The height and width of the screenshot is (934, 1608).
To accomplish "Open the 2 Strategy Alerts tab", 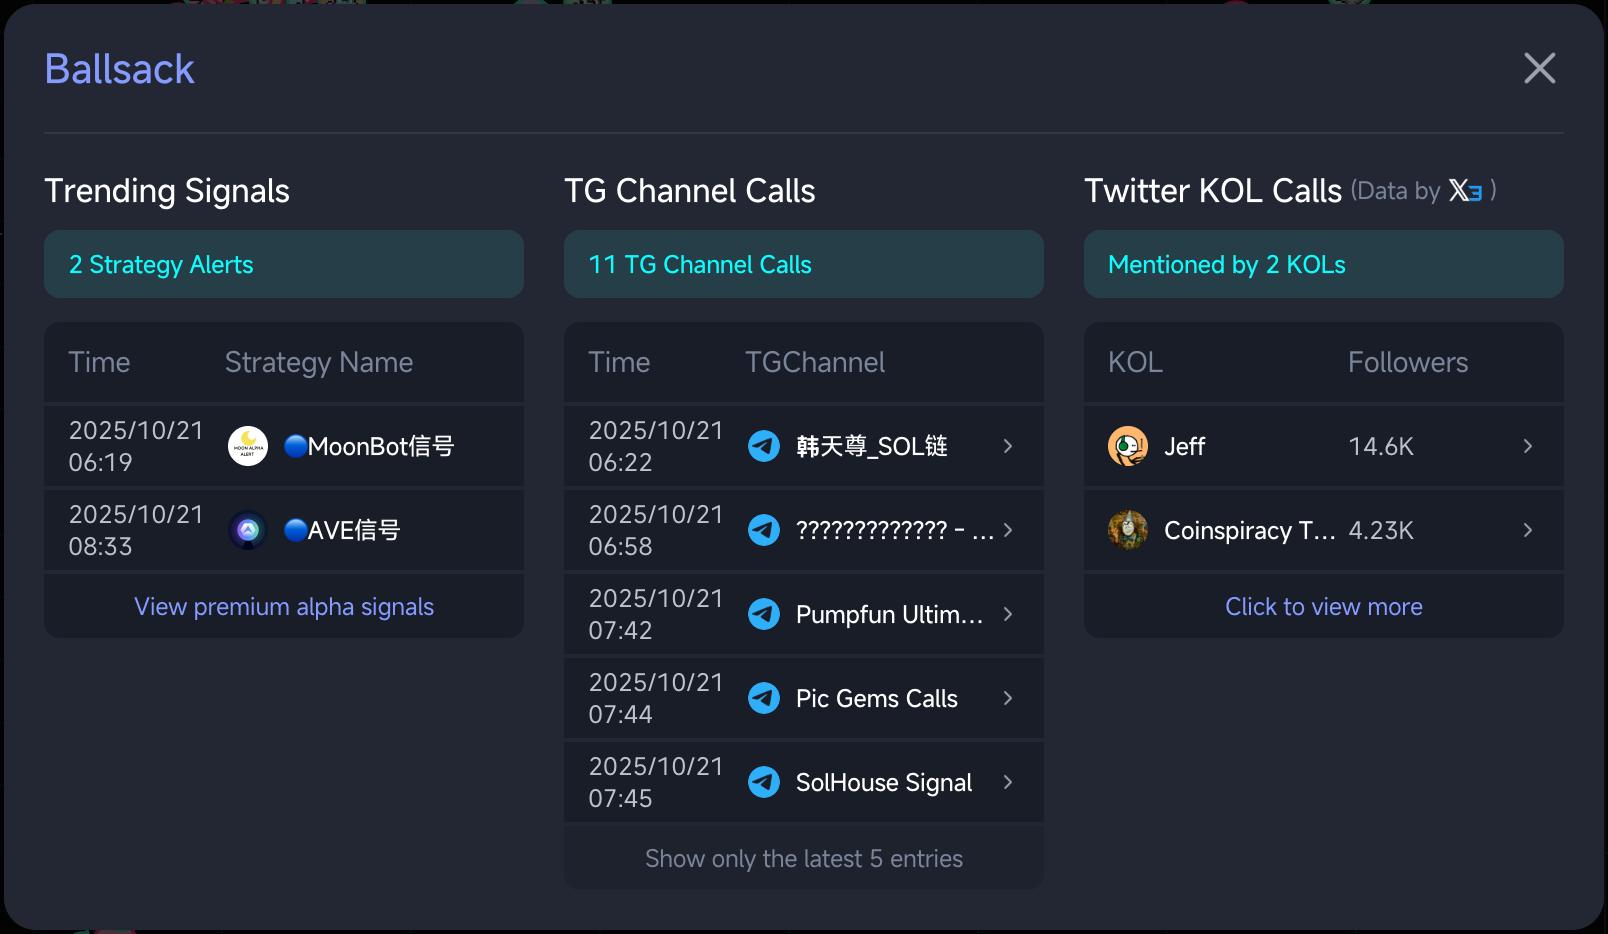I will pos(284,264).
